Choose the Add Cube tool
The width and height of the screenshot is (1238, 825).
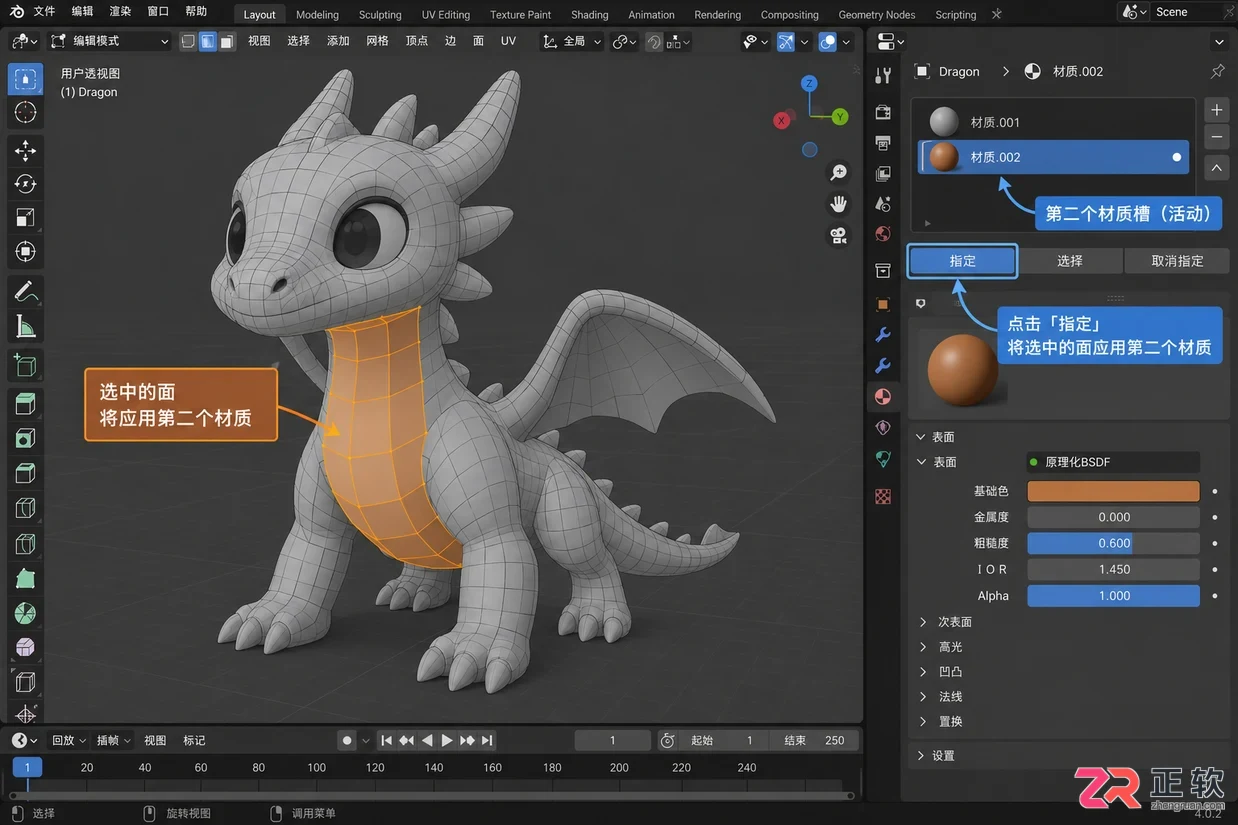[x=25, y=365]
